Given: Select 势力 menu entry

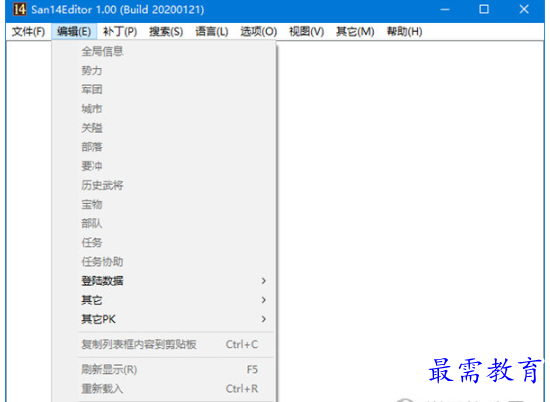Looking at the screenshot, I should 164,71.
